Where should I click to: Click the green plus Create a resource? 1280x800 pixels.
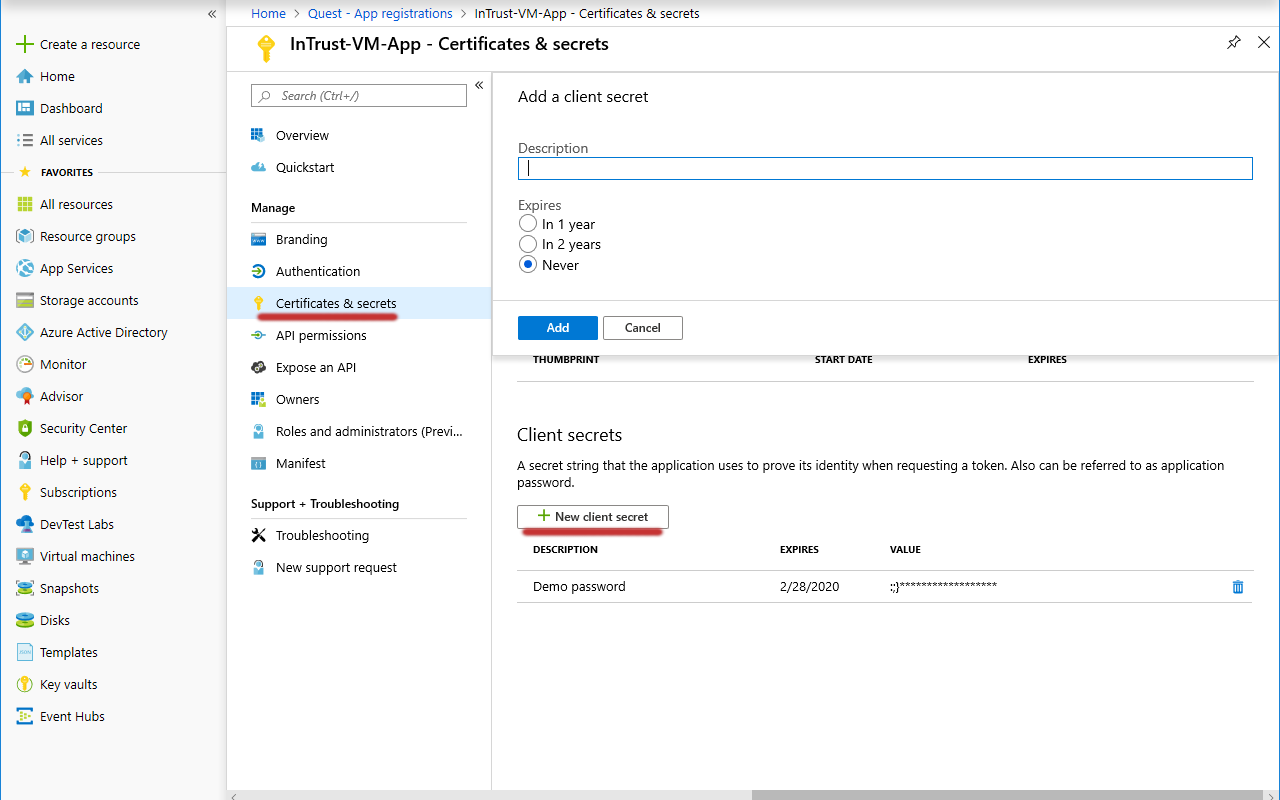(25, 44)
